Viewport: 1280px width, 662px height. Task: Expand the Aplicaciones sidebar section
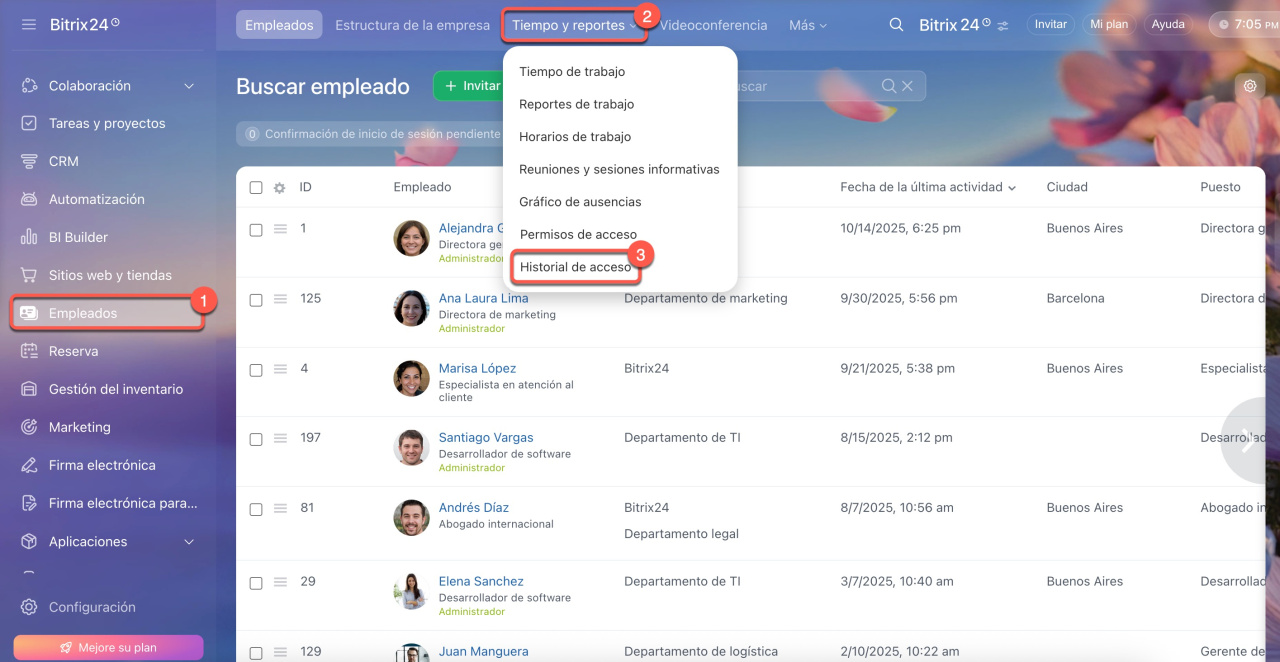189,542
